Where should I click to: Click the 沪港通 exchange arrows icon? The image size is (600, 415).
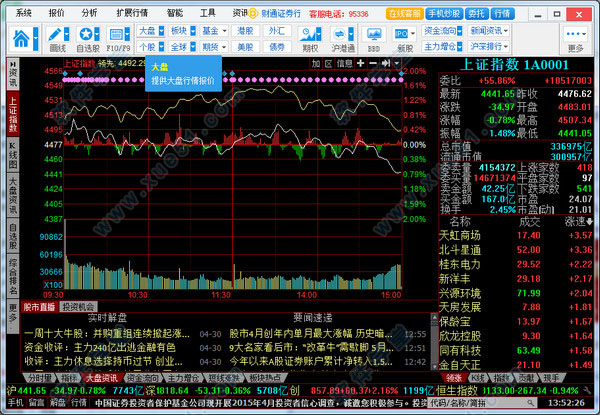tap(339, 34)
